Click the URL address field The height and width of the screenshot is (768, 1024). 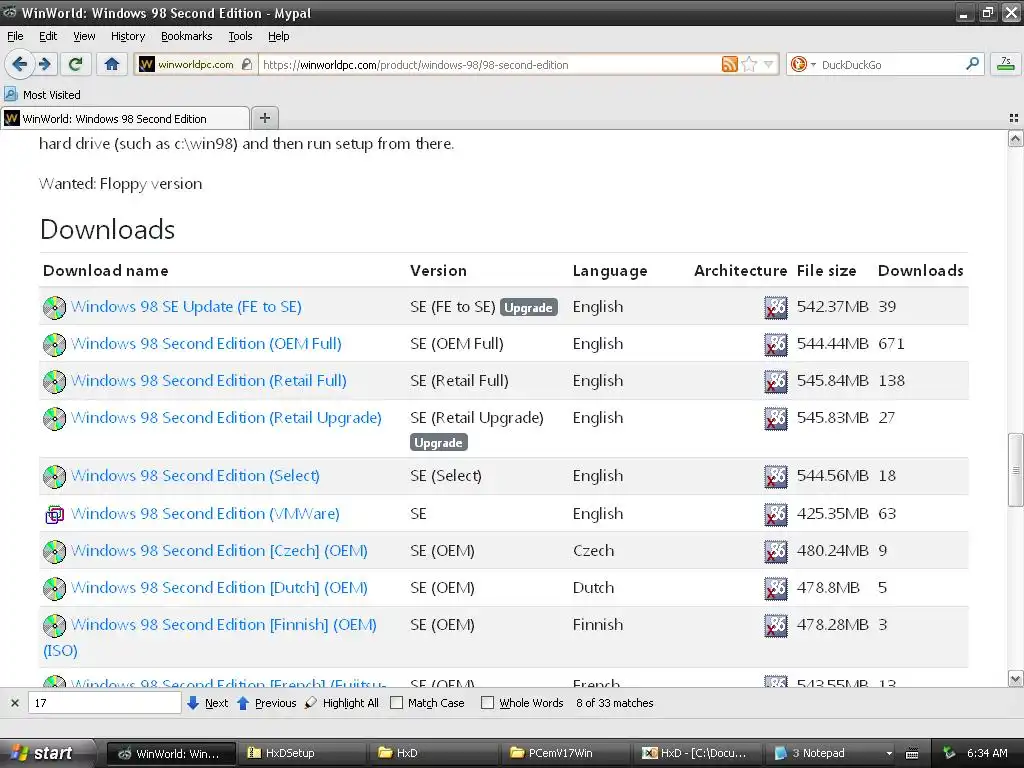(488, 65)
